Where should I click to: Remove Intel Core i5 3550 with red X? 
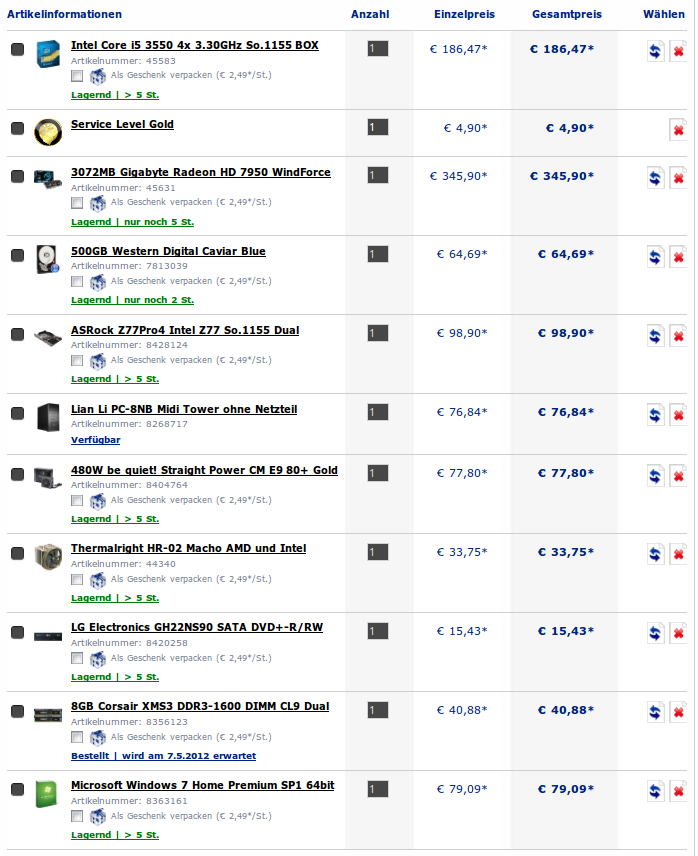678,51
